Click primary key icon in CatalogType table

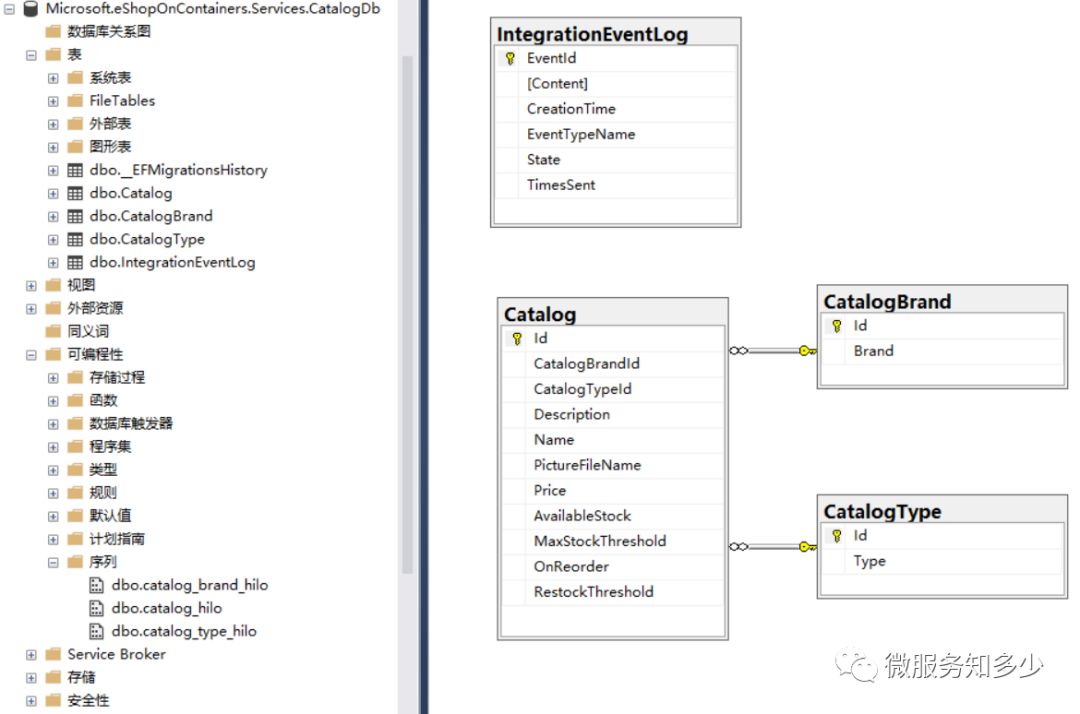pos(837,536)
